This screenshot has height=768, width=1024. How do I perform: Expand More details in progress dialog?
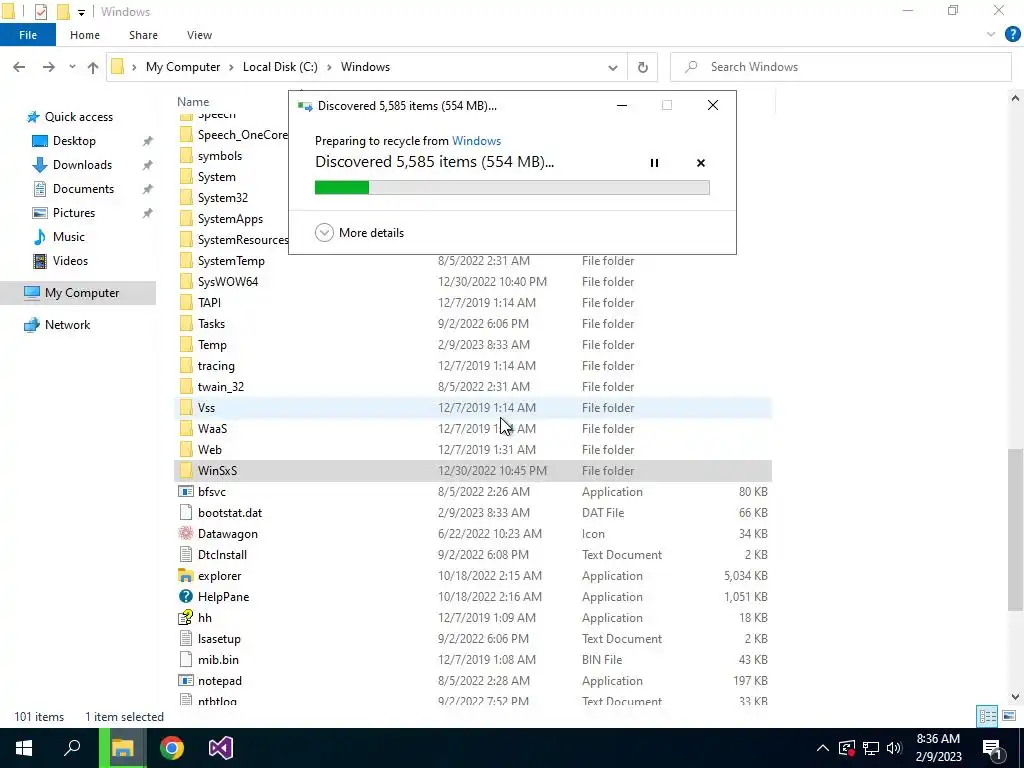[x=360, y=232]
